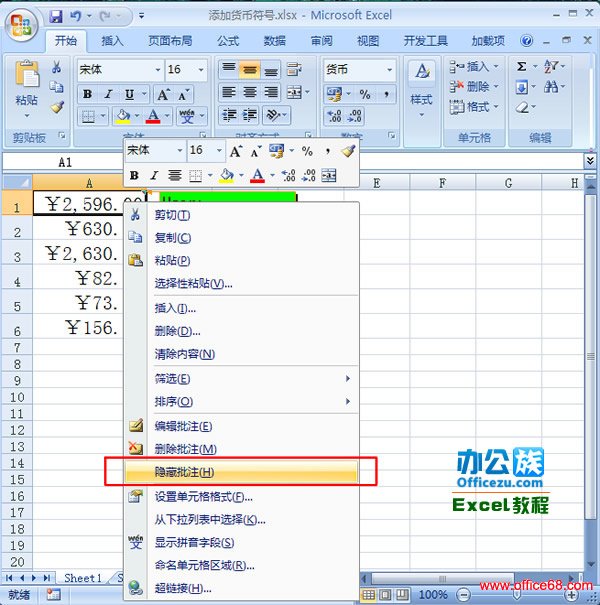Choose 删除批注(M) in context menu

241,449
